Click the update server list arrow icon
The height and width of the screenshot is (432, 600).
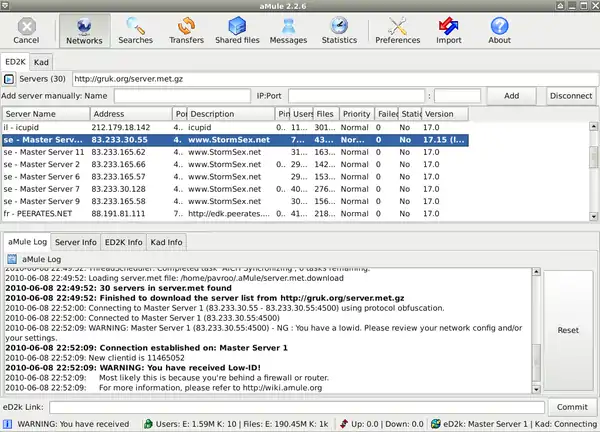pyautogui.click(x=9, y=78)
